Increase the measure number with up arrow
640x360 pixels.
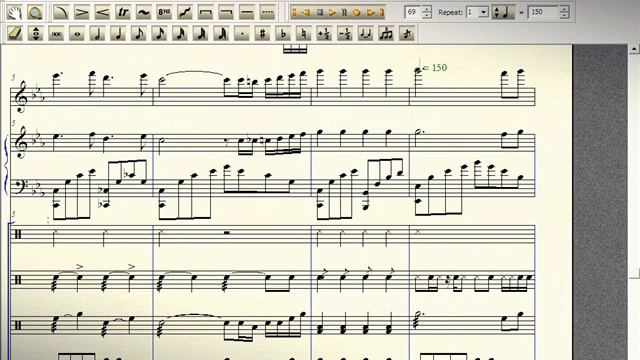tap(427, 9)
